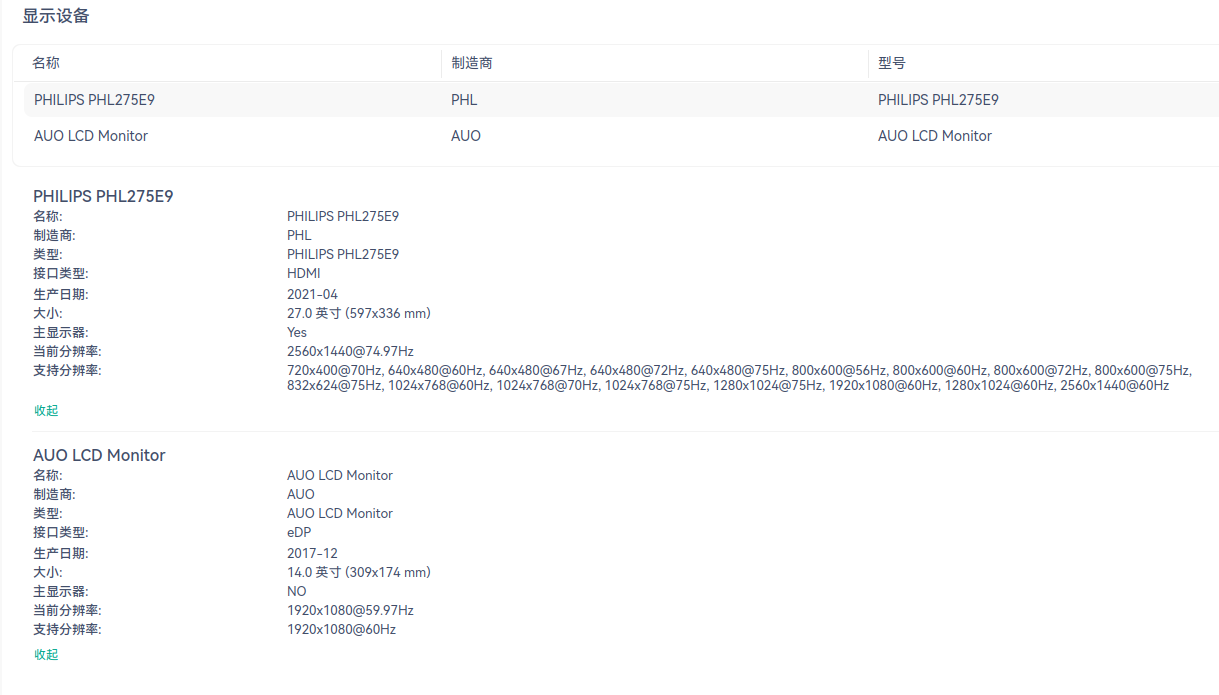
Task: Click the 2017-12 production date value
Action: click(312, 553)
